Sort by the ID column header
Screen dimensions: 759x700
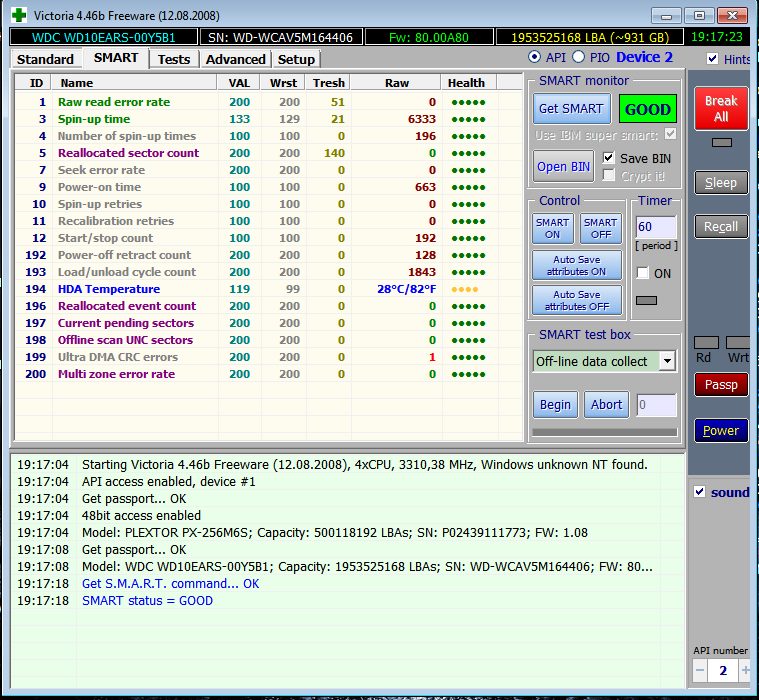pos(33,83)
